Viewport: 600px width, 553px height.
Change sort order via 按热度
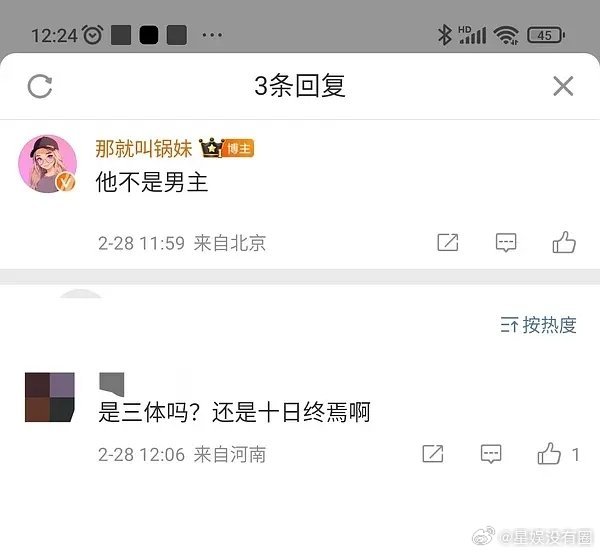click(538, 325)
